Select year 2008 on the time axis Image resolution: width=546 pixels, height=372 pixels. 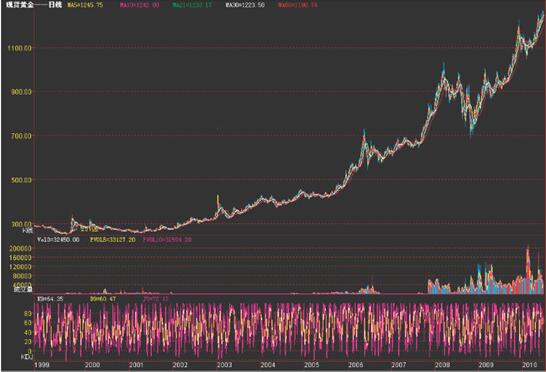[442, 365]
